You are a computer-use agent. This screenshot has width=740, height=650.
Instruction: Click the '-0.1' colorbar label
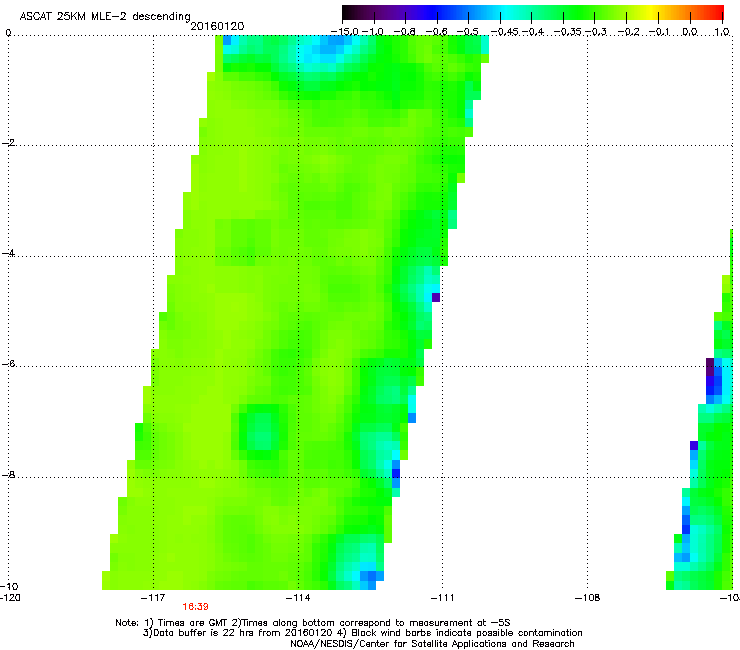[659, 32]
